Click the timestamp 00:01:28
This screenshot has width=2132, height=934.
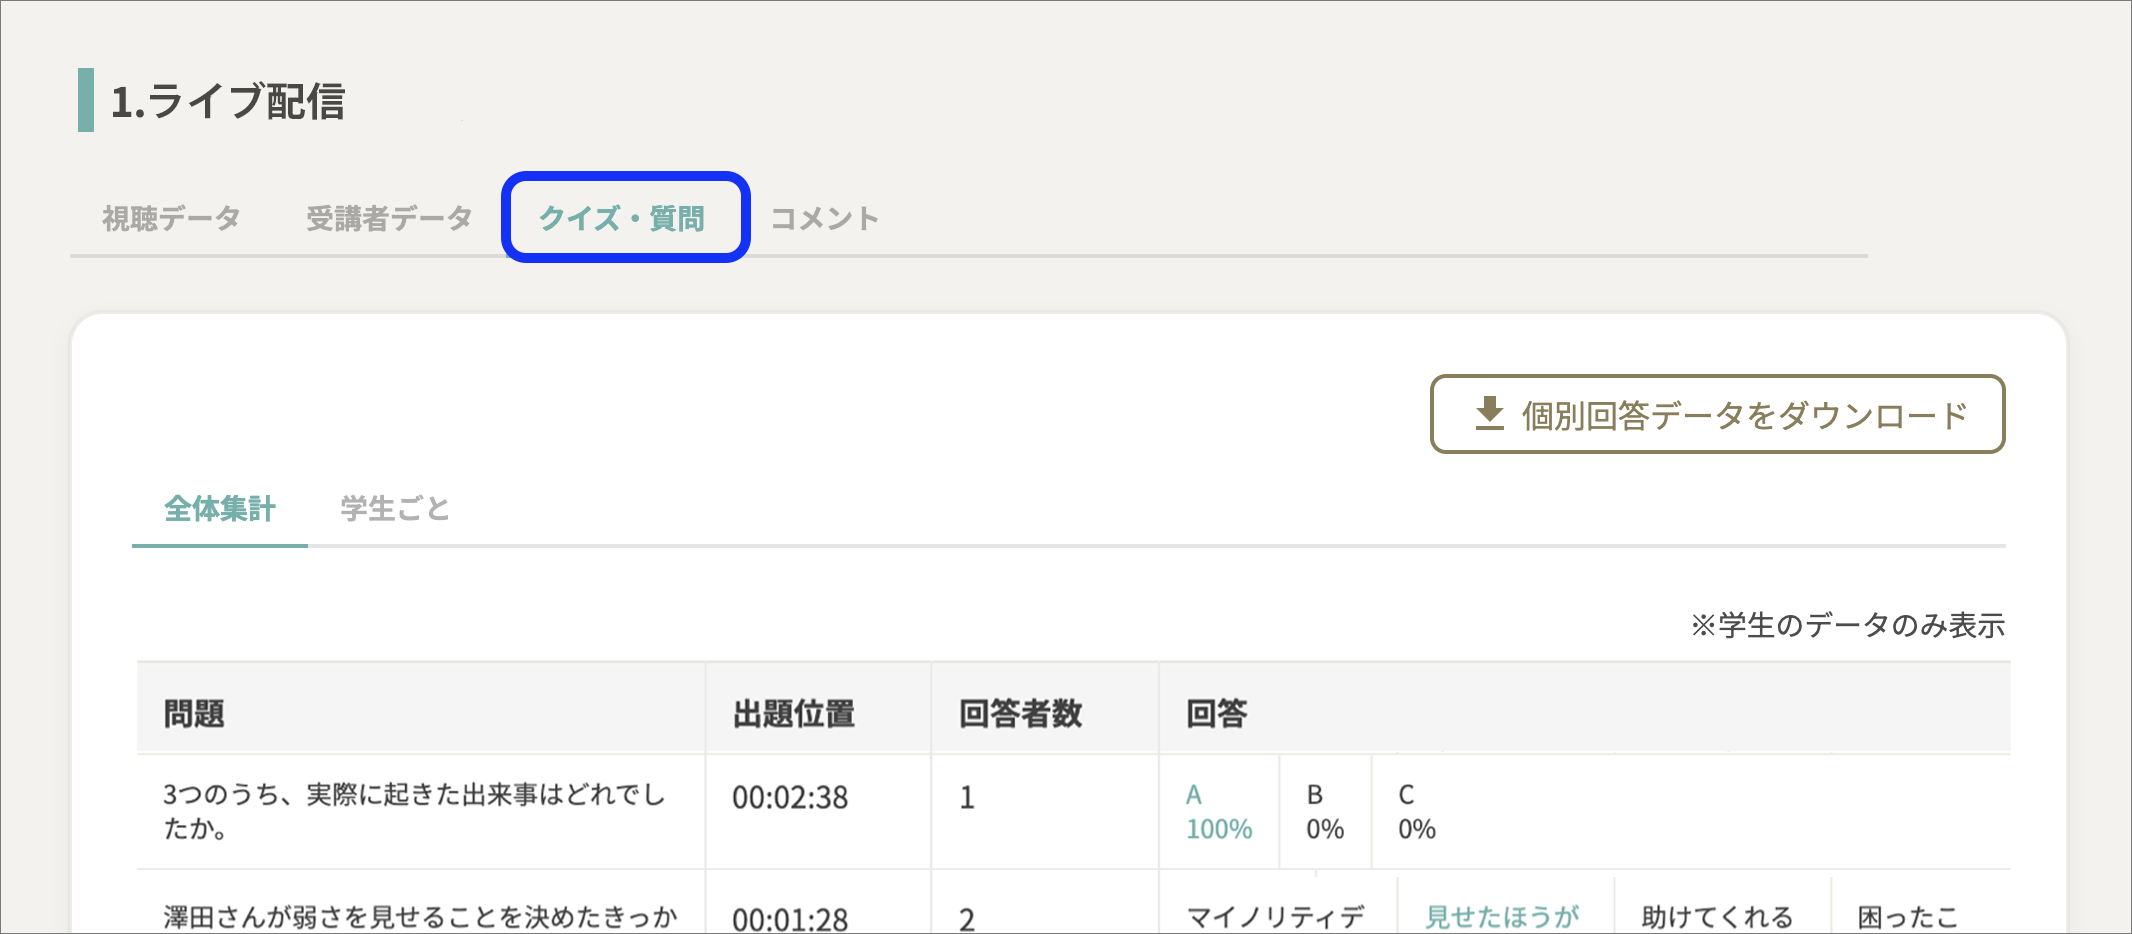click(790, 919)
